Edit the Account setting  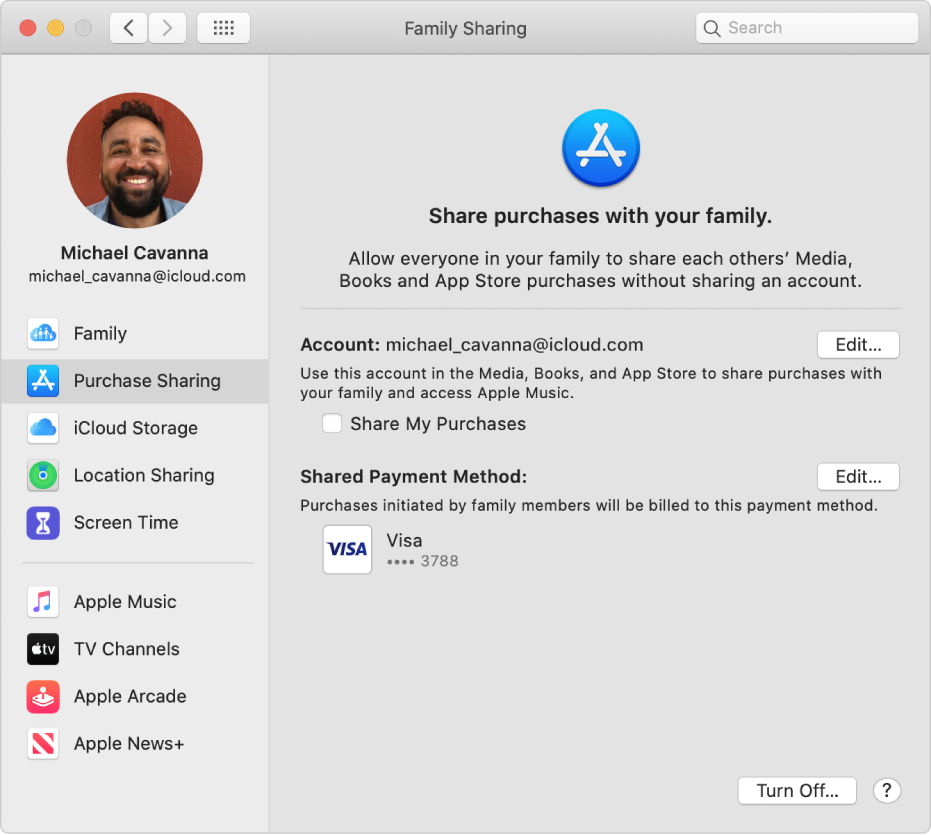[x=858, y=345]
